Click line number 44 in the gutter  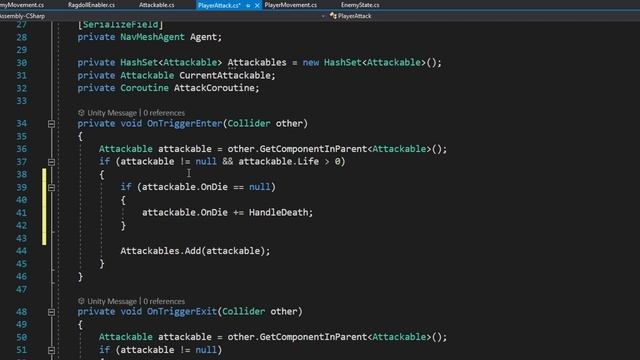(x=22, y=251)
